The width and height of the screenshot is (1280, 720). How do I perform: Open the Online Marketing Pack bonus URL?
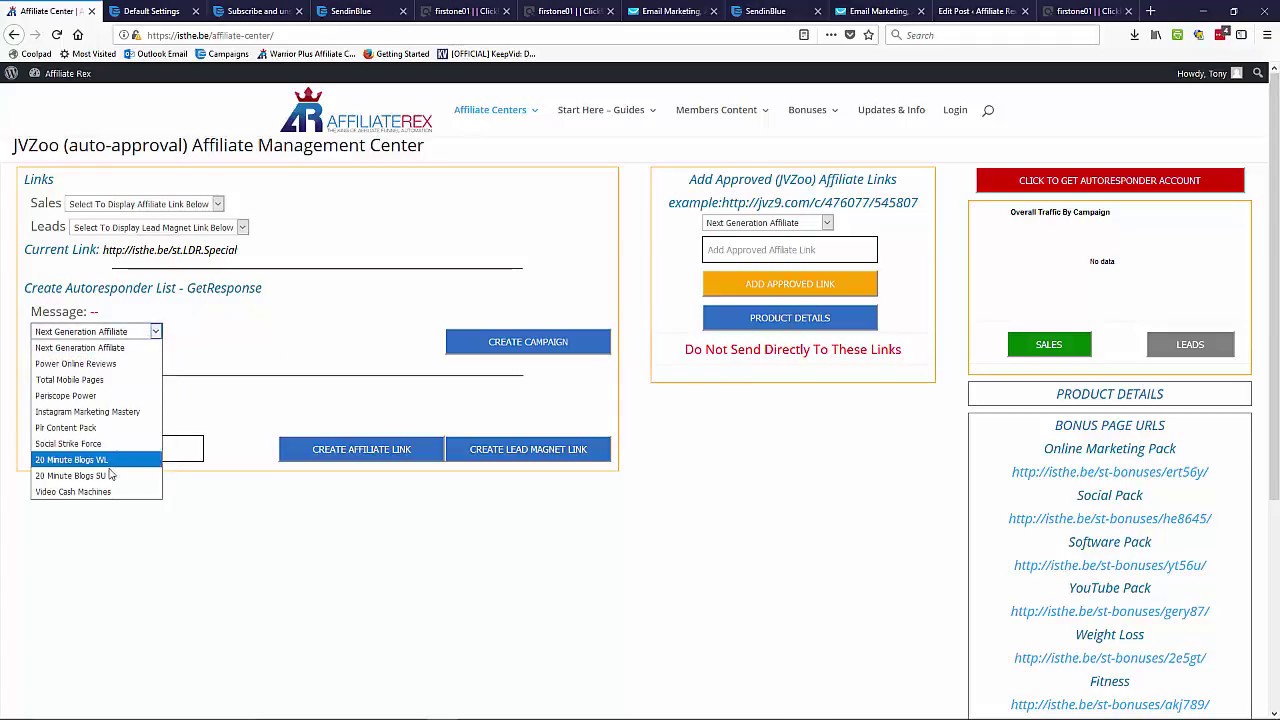(1110, 472)
